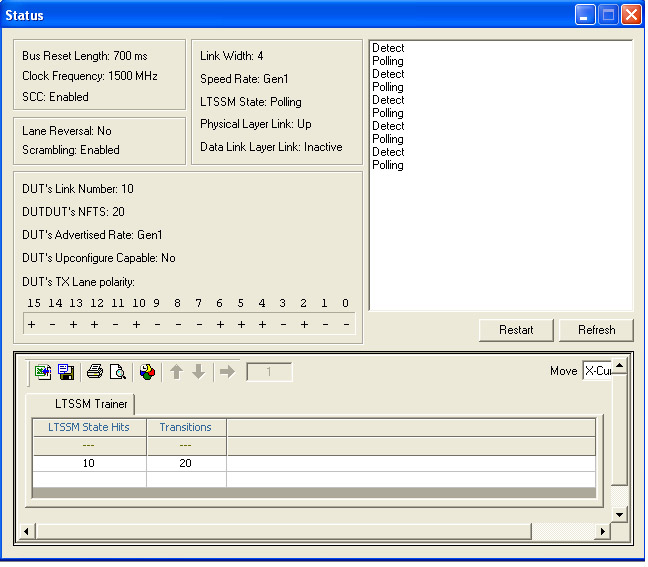Click LTSSM State: Polling text

(251, 102)
